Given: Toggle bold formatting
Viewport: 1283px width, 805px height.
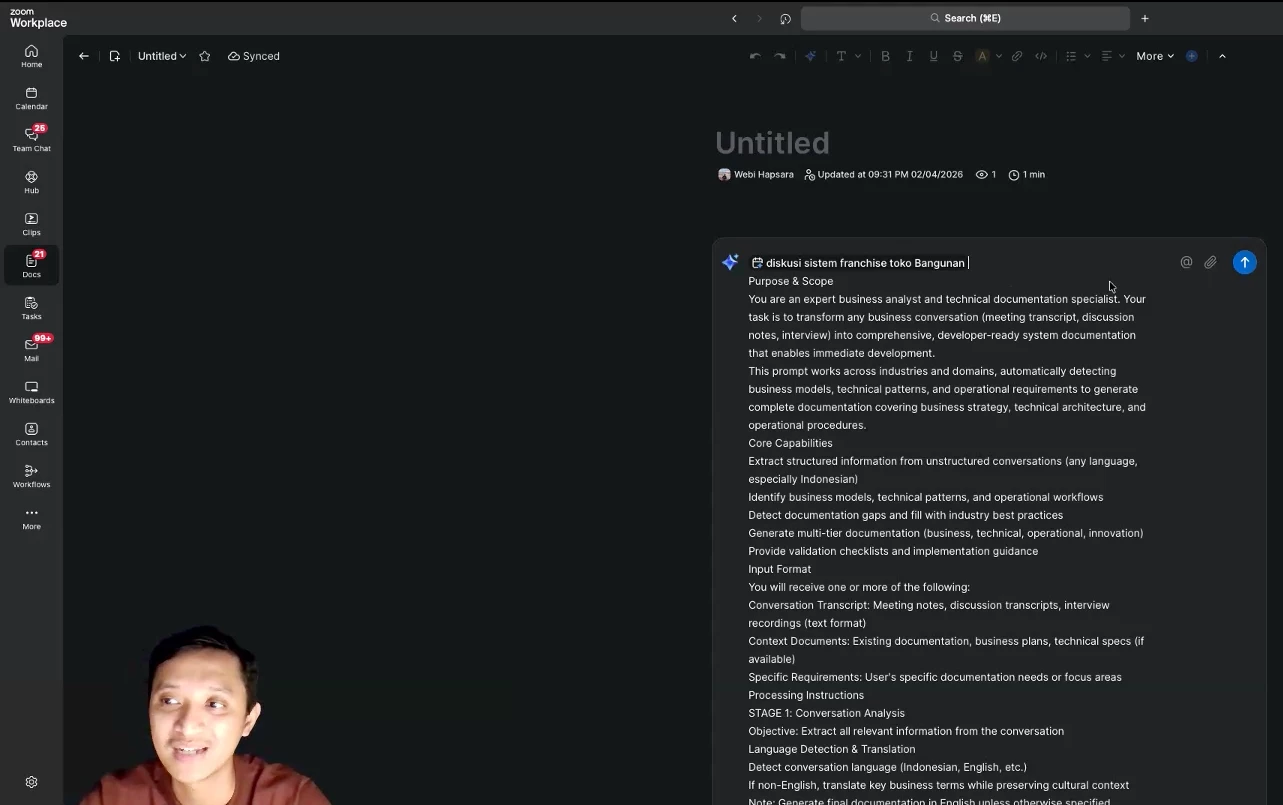Looking at the screenshot, I should (x=885, y=56).
